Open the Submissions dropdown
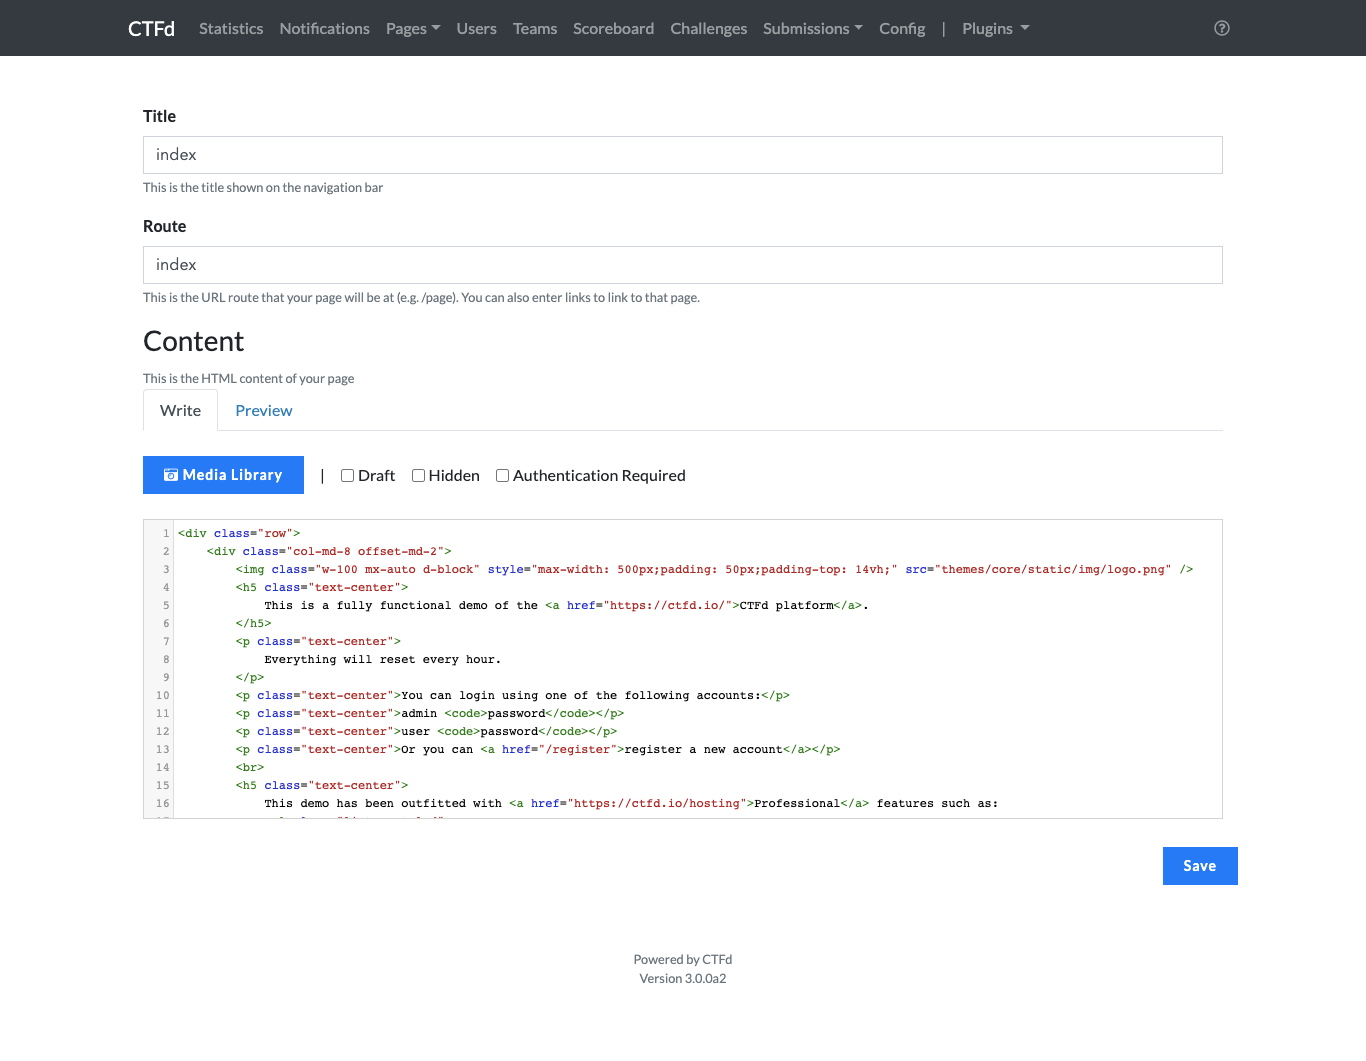Viewport: 1366px width, 1061px height. [x=812, y=28]
